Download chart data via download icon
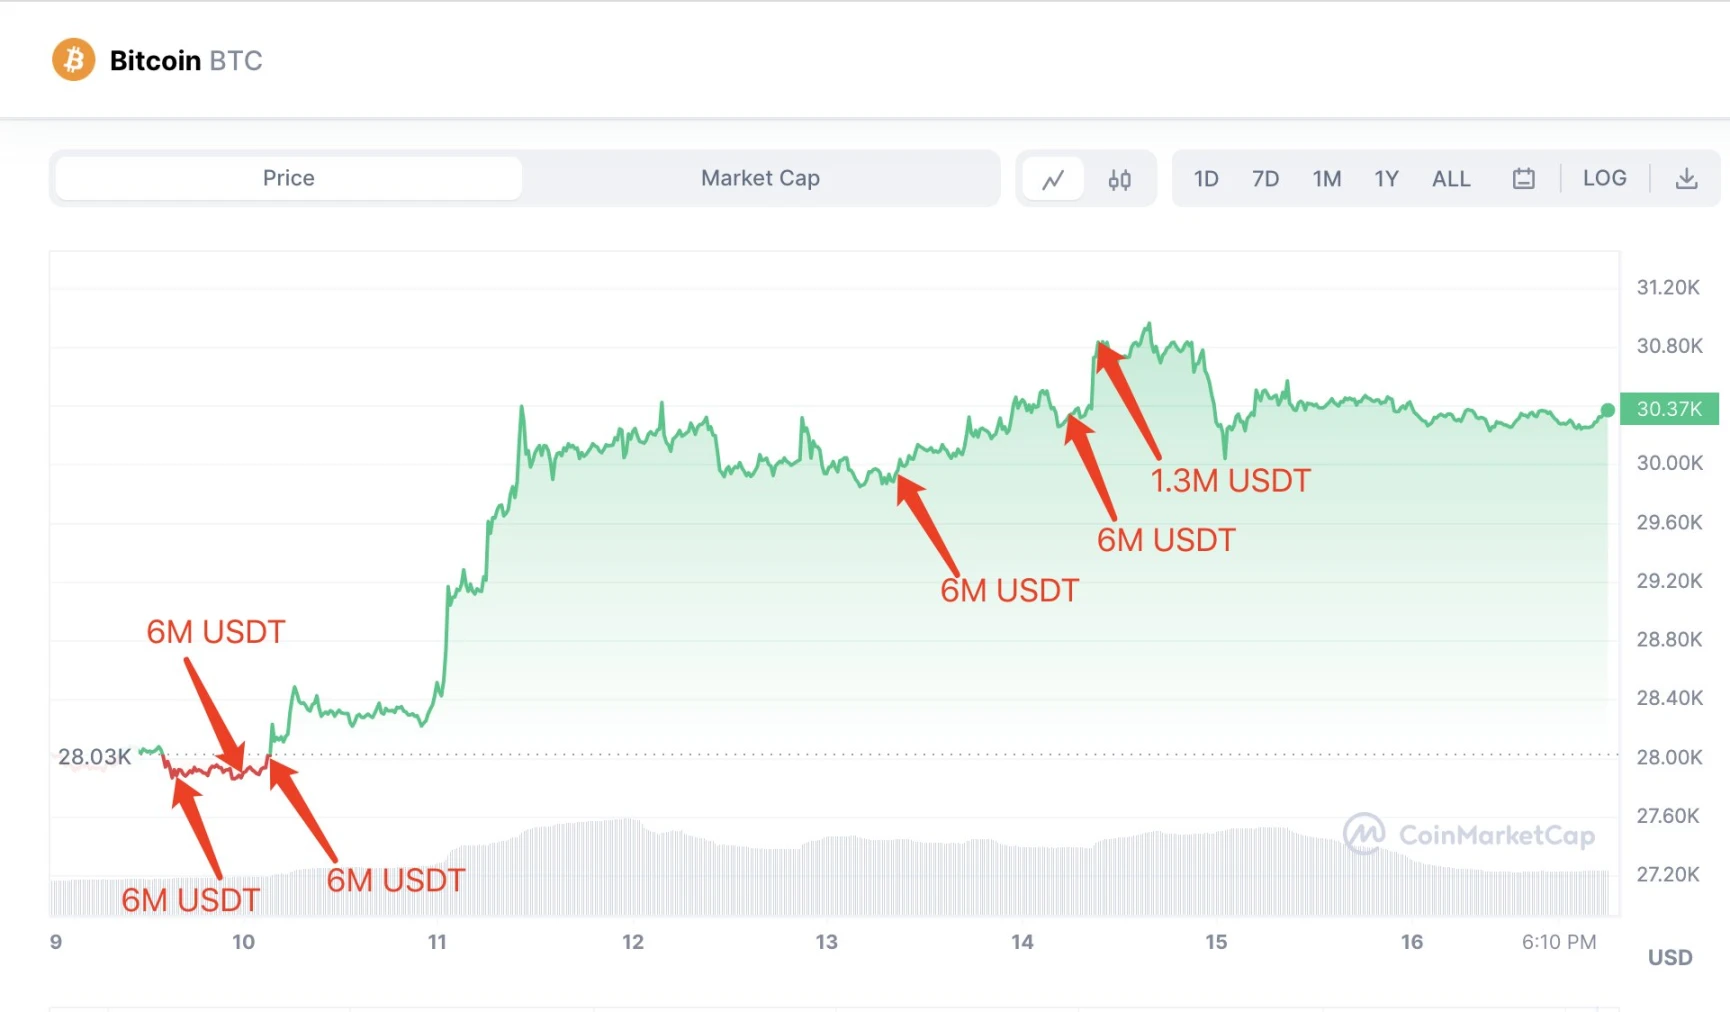Image resolution: width=1730 pixels, height=1012 pixels. (x=1686, y=179)
